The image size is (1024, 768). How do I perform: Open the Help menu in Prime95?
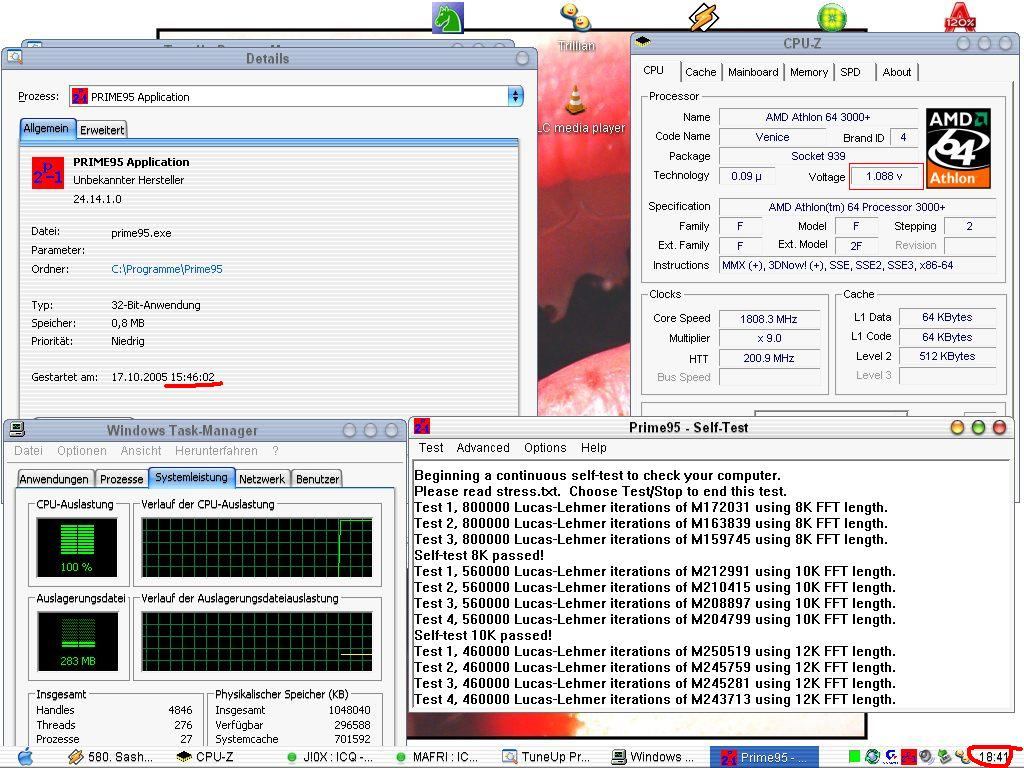pos(594,447)
